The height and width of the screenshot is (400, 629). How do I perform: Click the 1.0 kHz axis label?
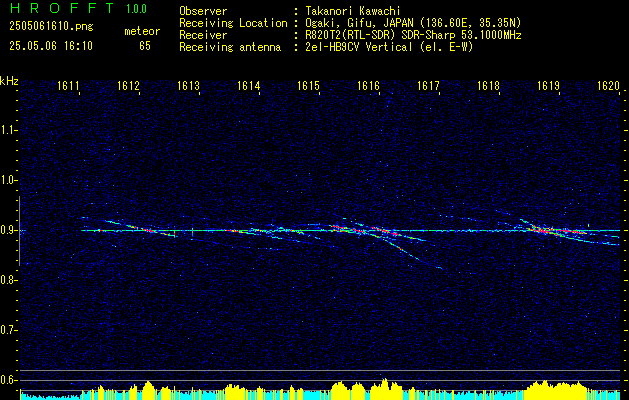tap(7, 180)
